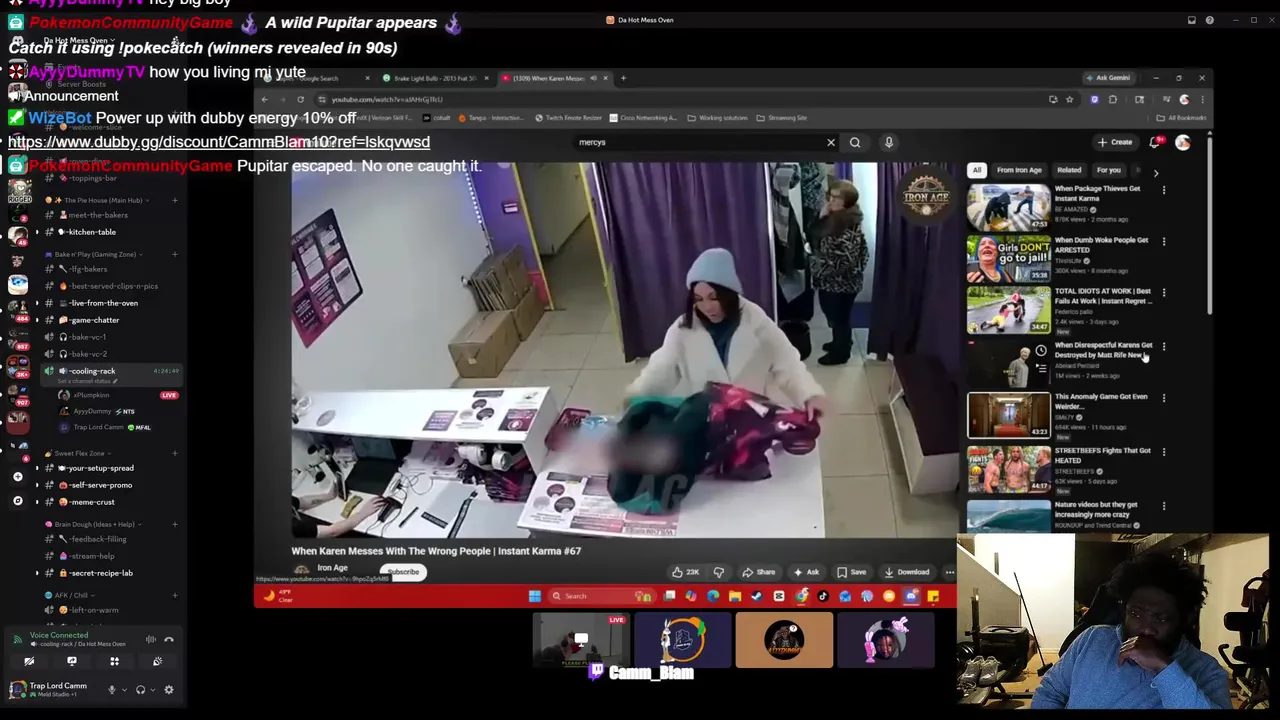Open Ask Gemini in Chrome
Screen dimensions: 1280x720
click(x=1109, y=78)
